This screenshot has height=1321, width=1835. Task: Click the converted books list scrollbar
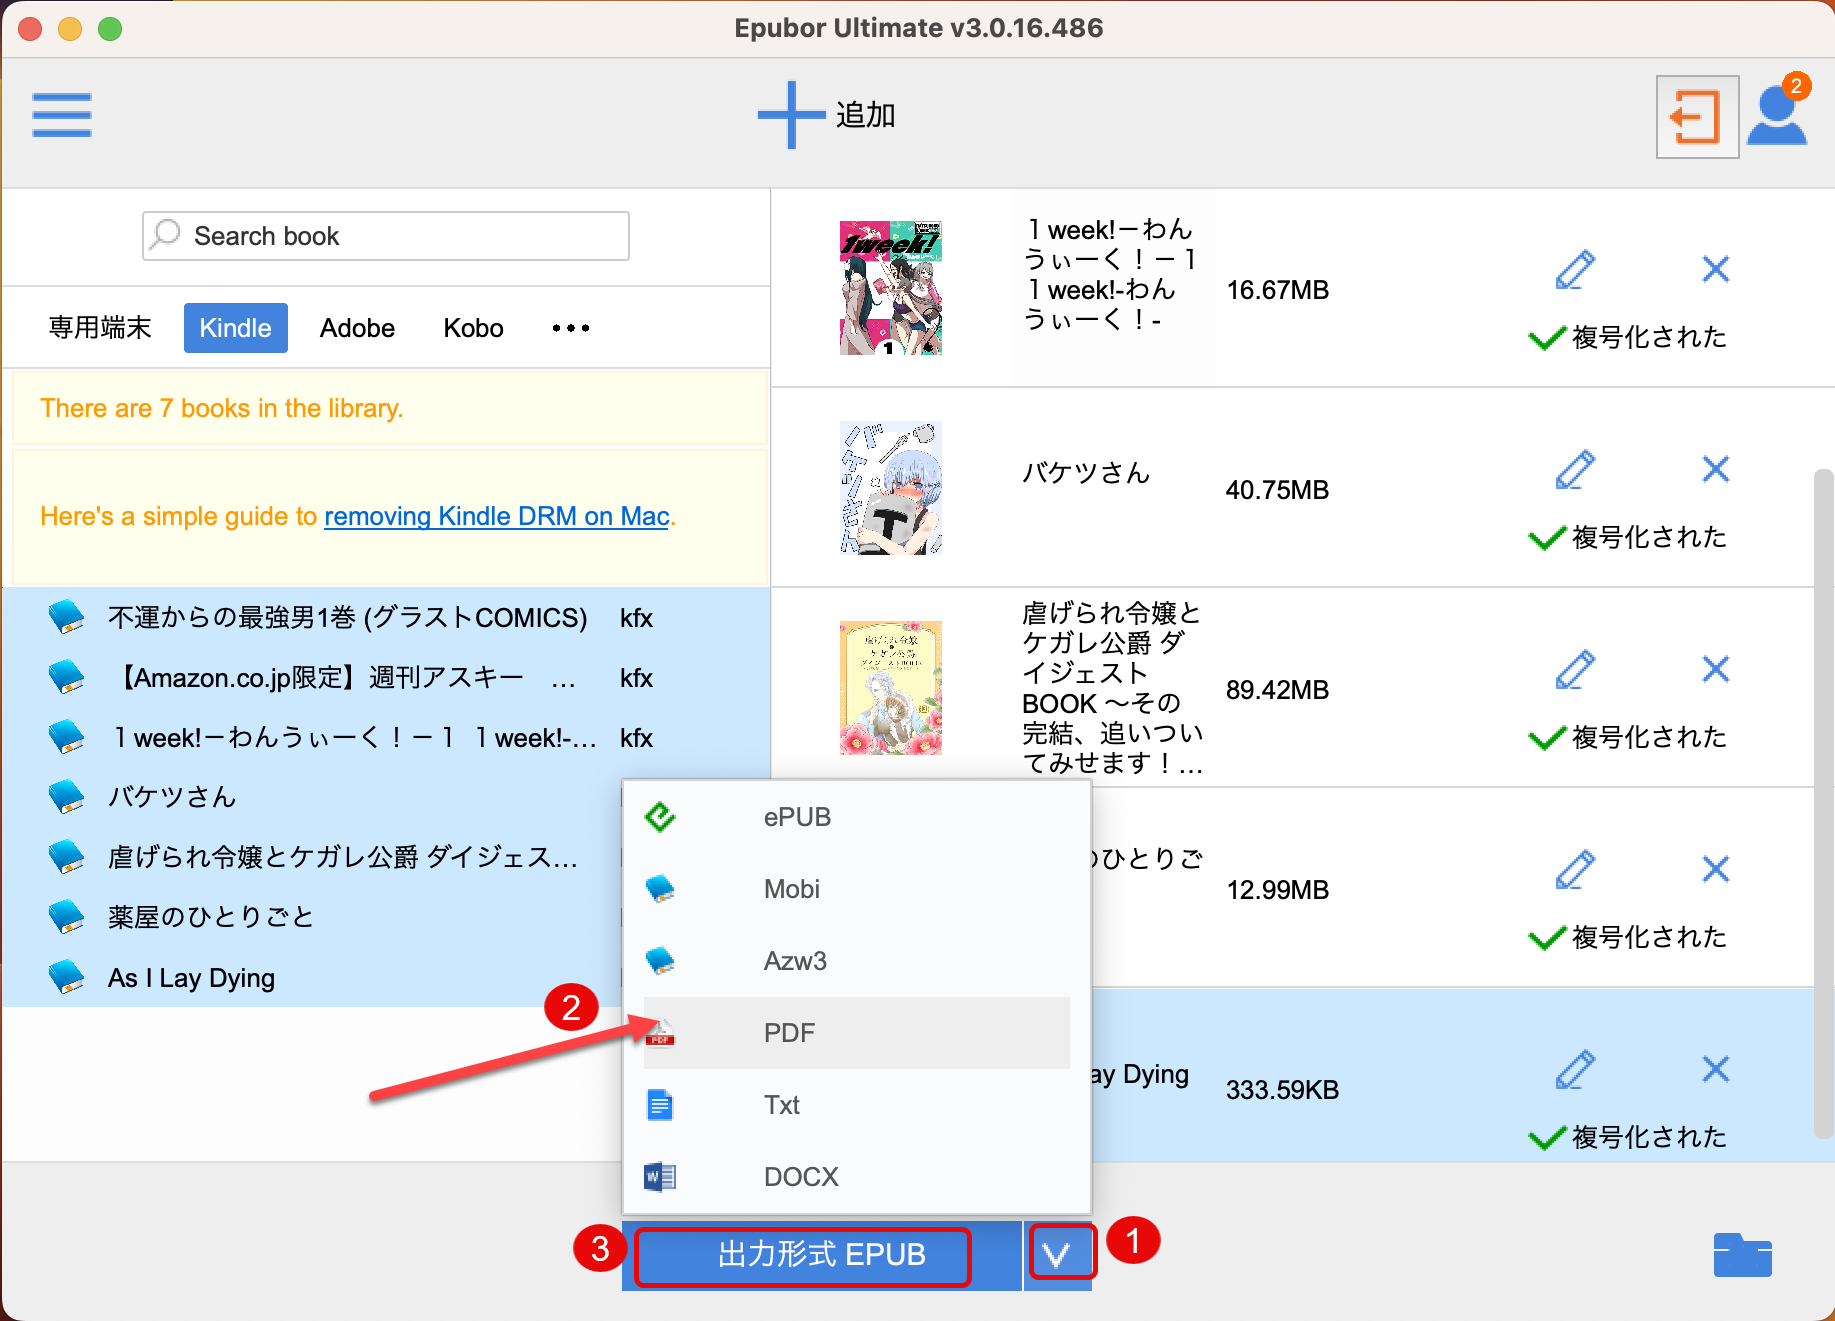[1824, 803]
